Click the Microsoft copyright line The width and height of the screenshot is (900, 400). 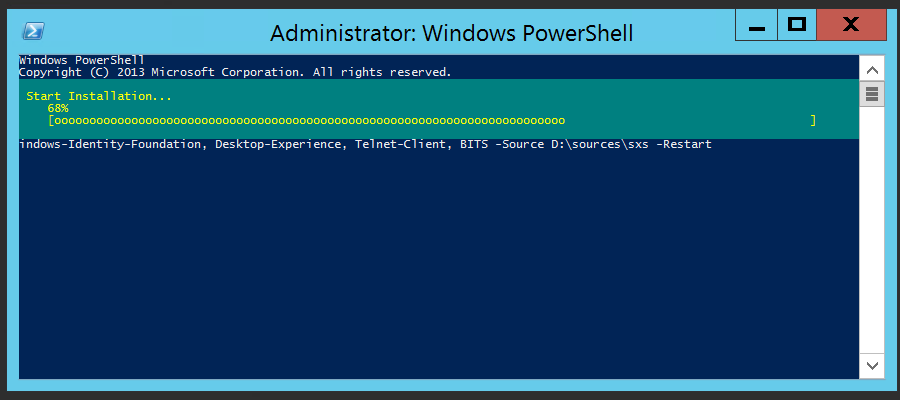pos(235,72)
